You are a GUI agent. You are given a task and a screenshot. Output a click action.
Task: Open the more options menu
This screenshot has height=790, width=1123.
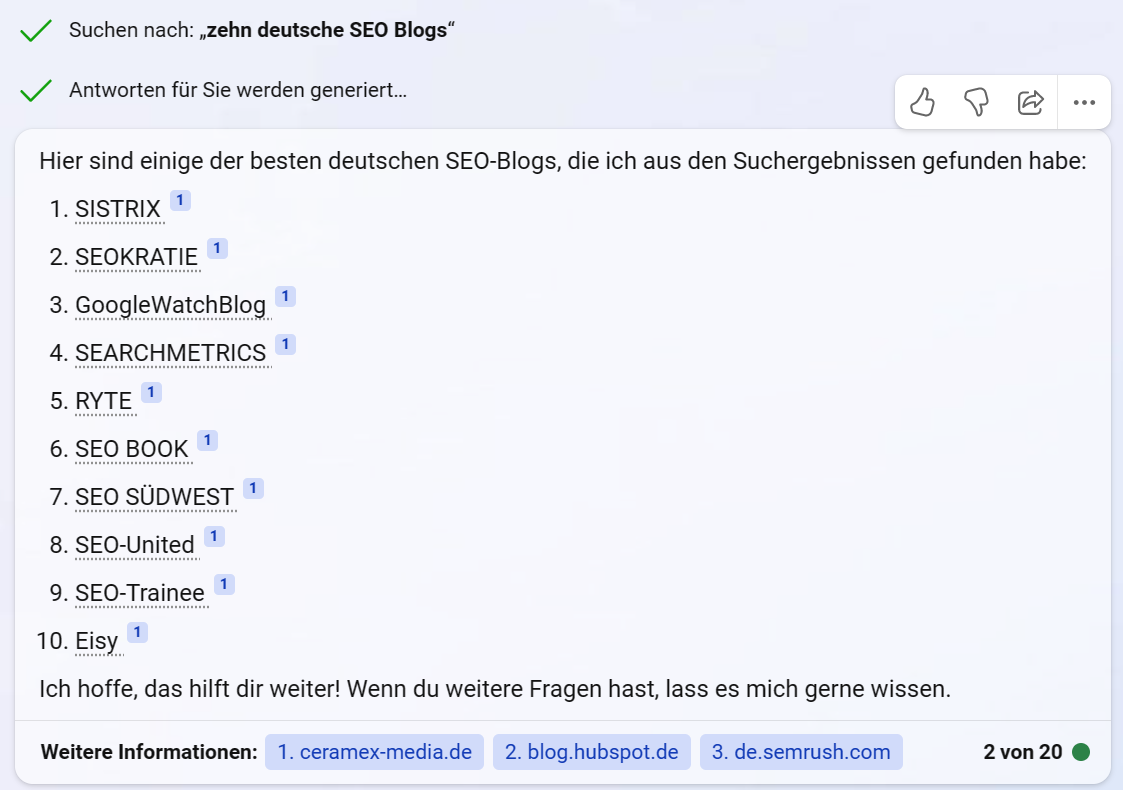(x=1085, y=102)
